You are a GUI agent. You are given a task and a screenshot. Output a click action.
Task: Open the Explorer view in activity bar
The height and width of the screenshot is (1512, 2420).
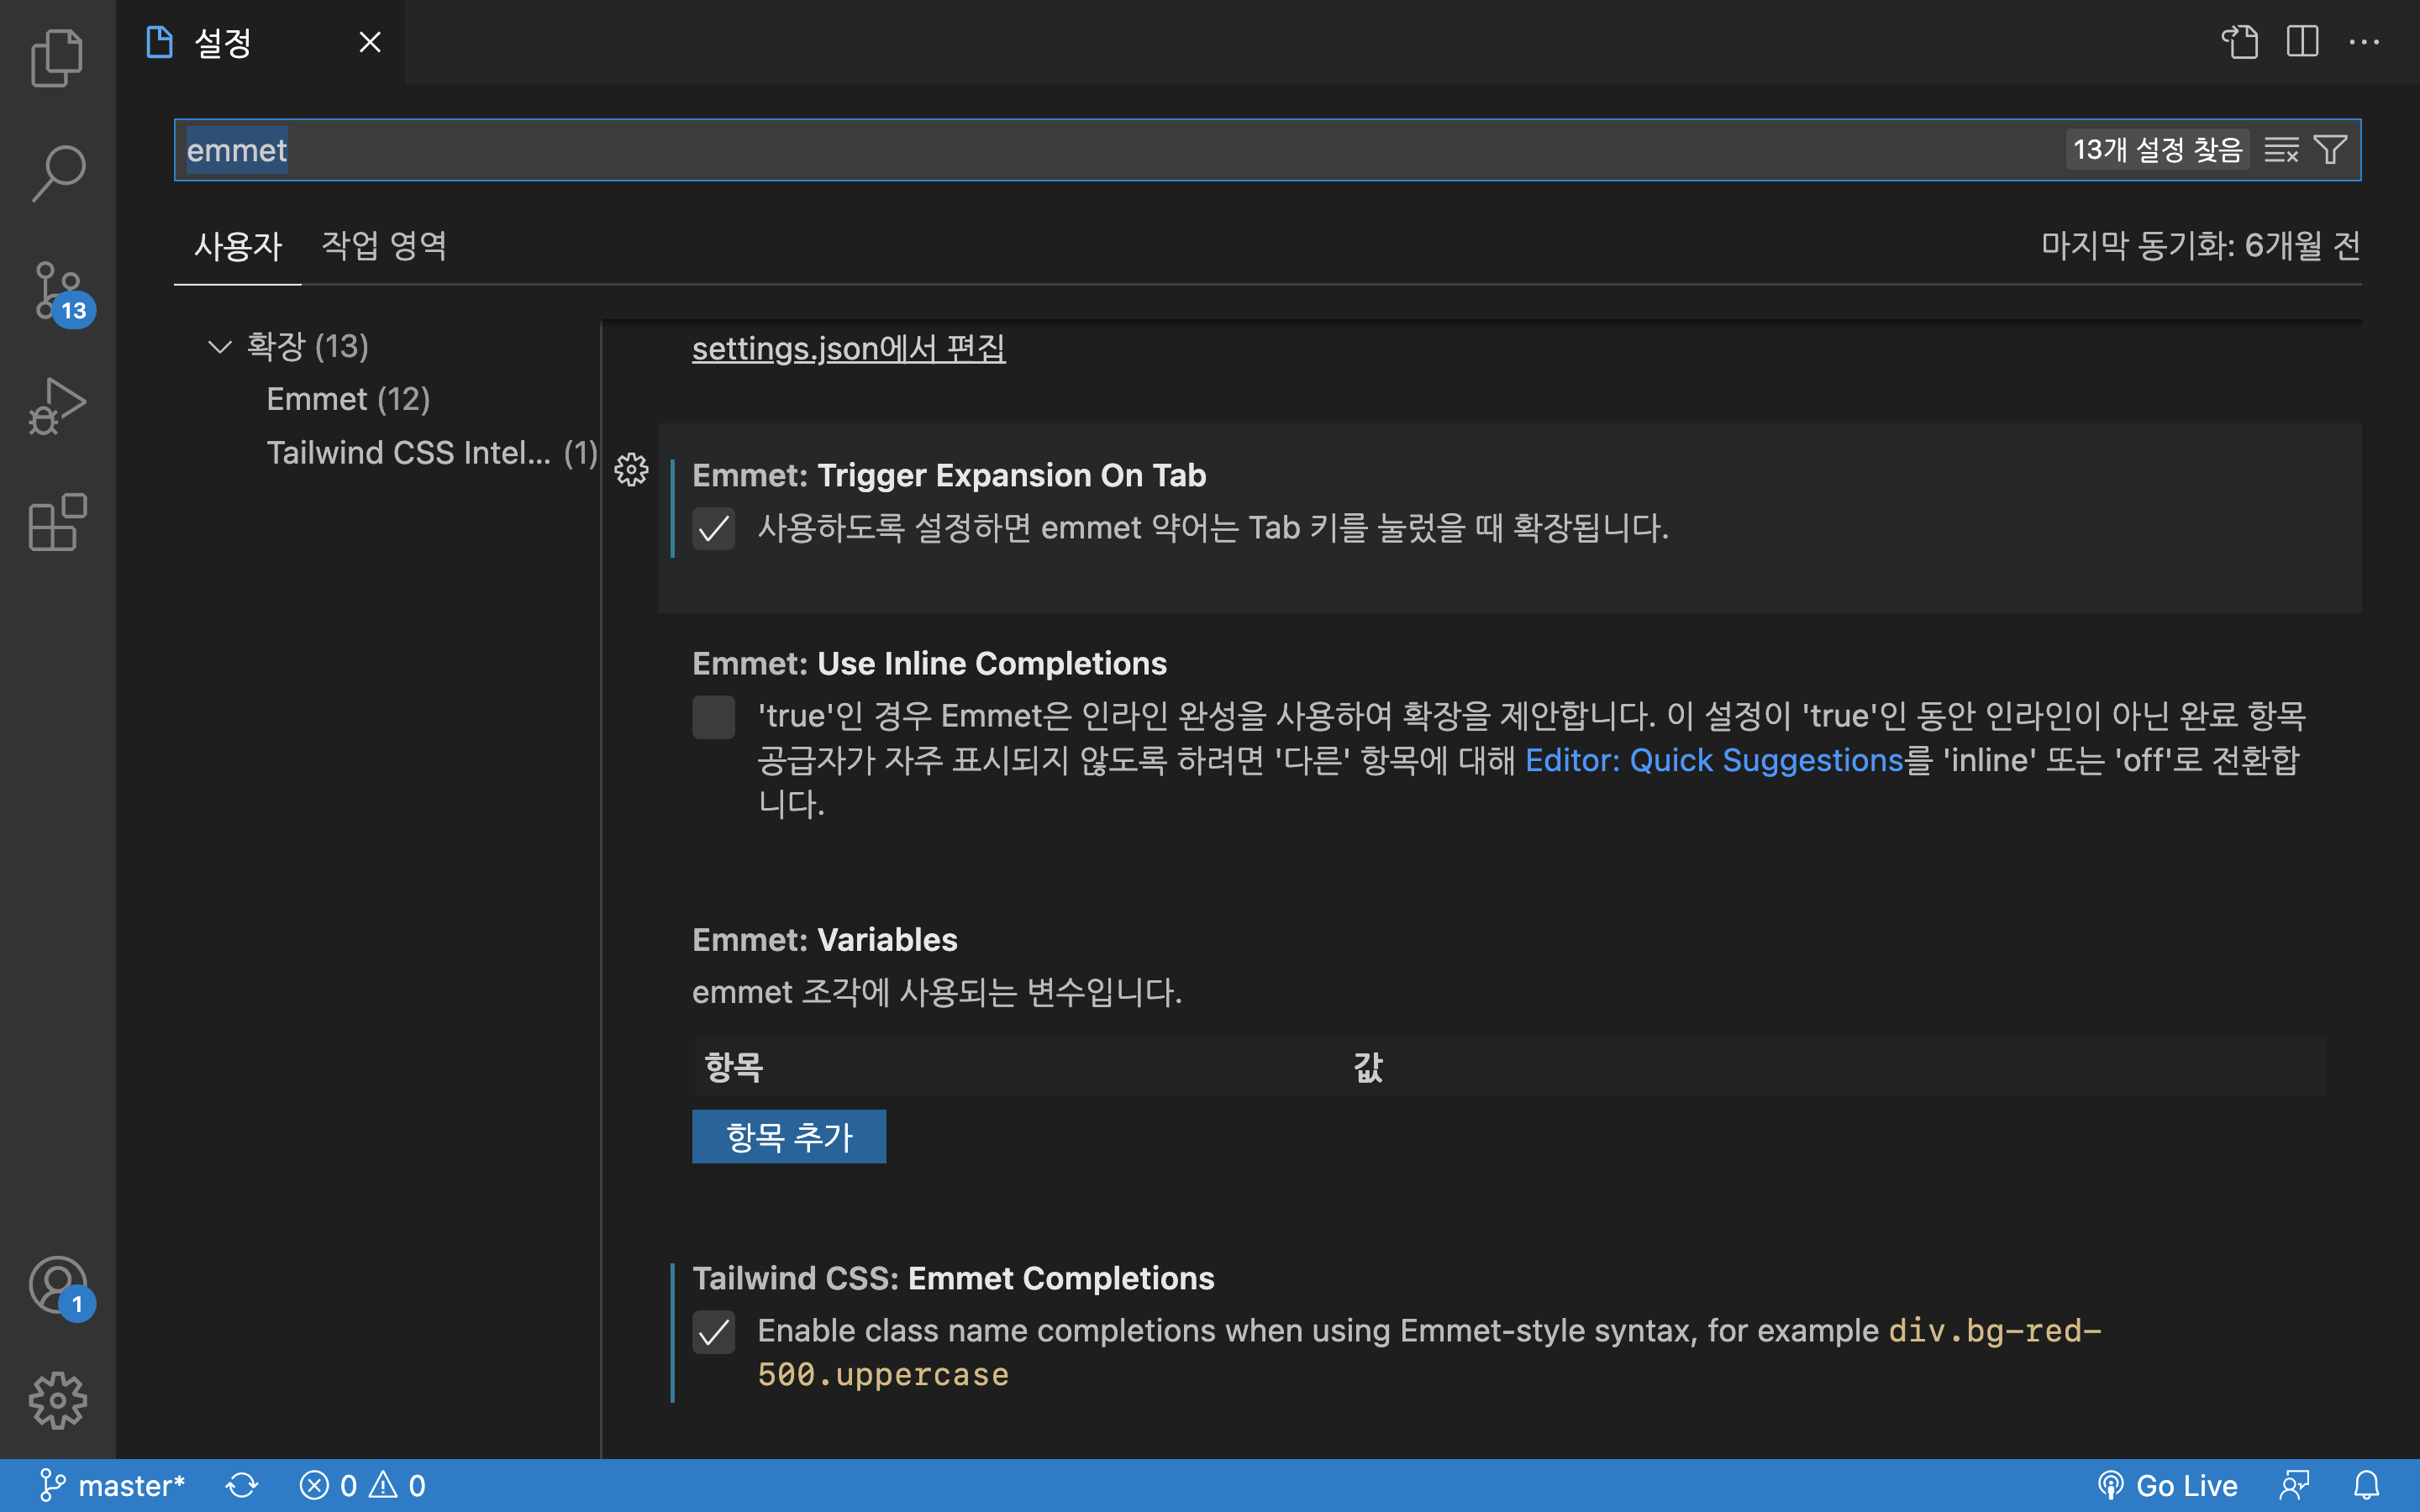click(x=57, y=58)
